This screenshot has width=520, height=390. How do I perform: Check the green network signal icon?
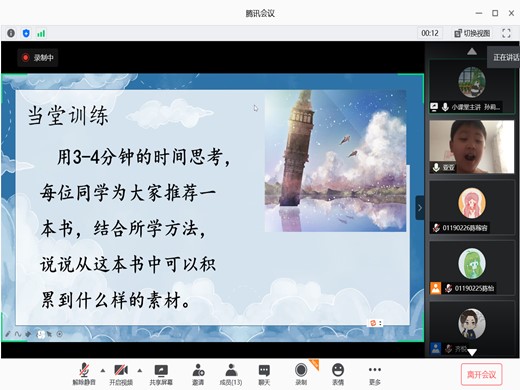(41, 33)
